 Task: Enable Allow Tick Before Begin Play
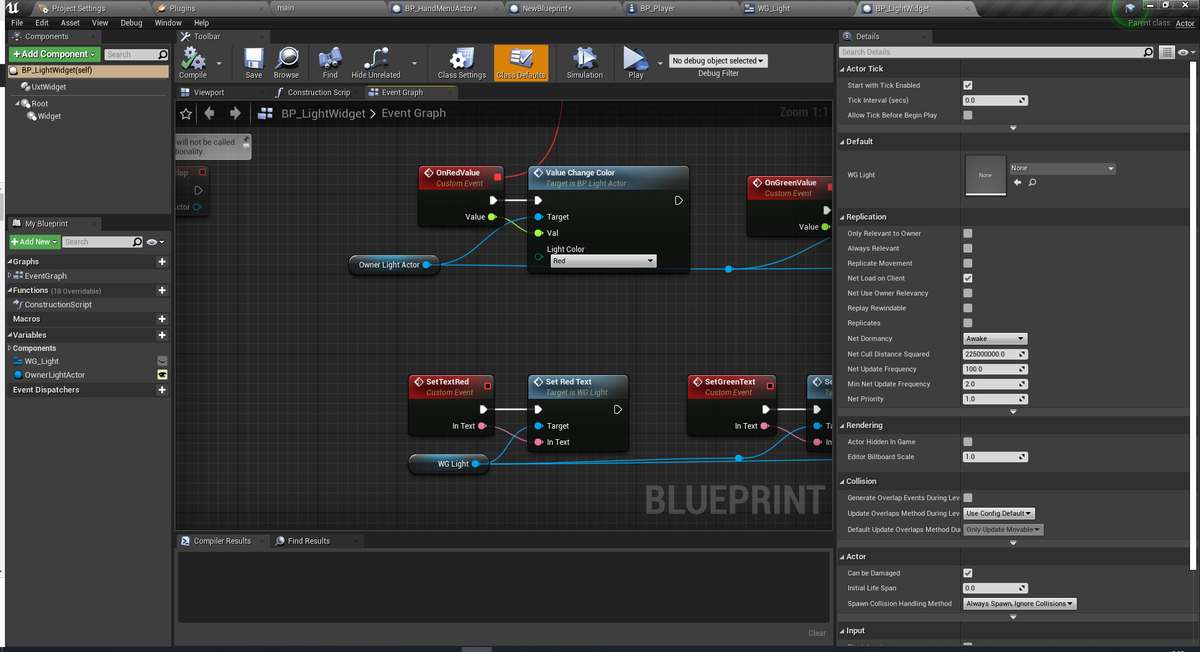[967, 115]
